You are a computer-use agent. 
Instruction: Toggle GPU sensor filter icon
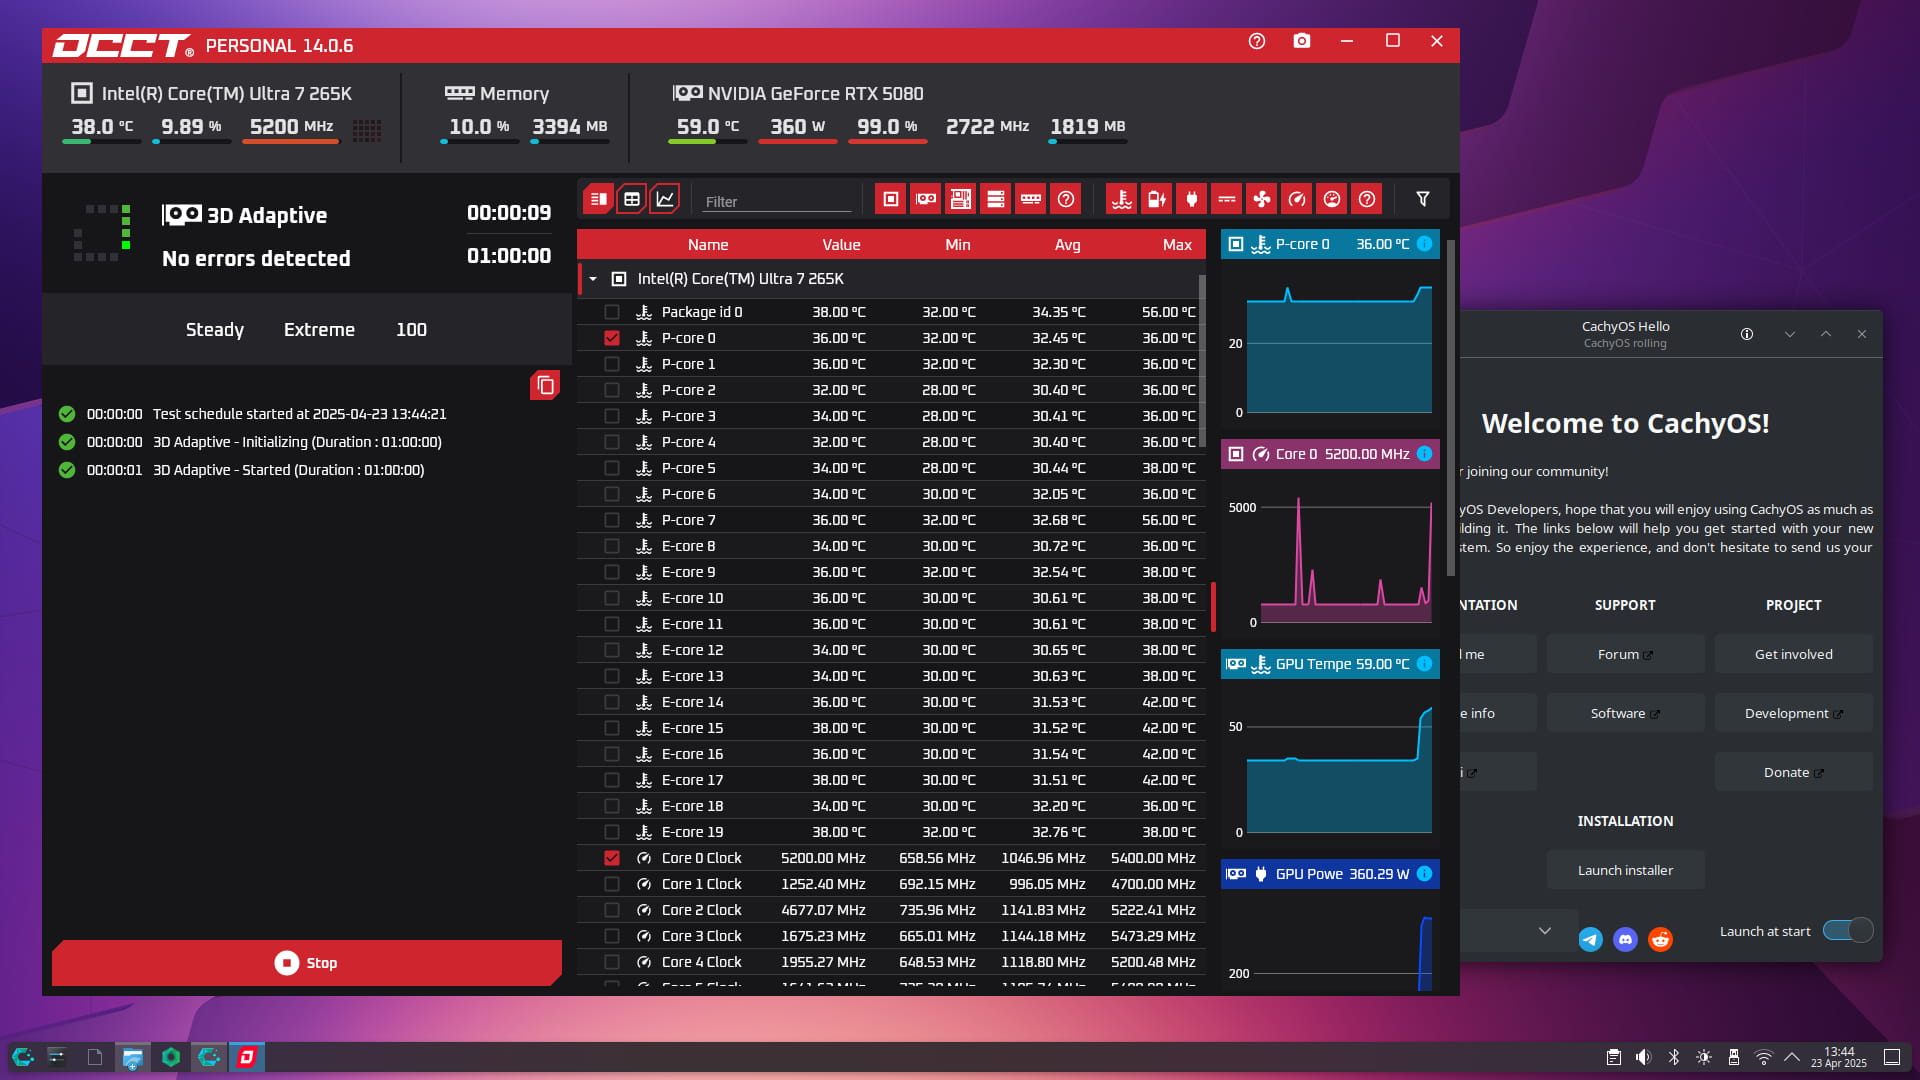926,199
